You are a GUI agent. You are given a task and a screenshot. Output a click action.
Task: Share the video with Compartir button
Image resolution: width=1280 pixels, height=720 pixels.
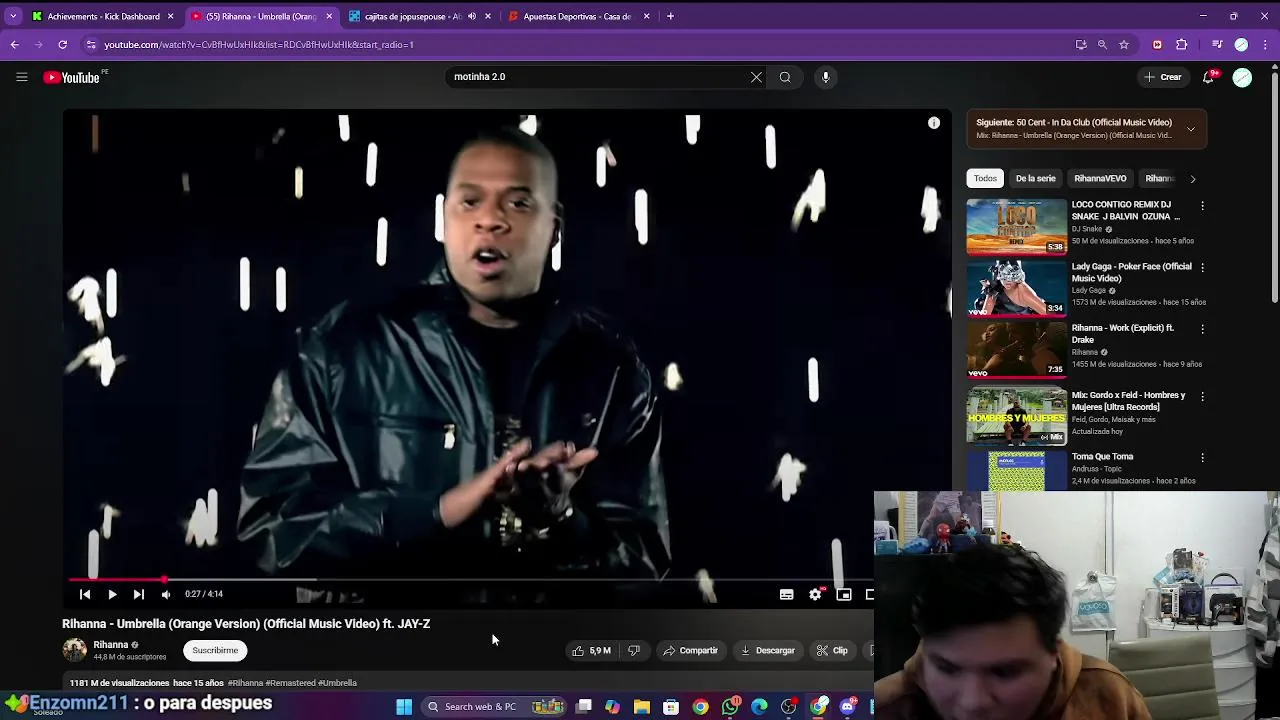click(x=690, y=650)
